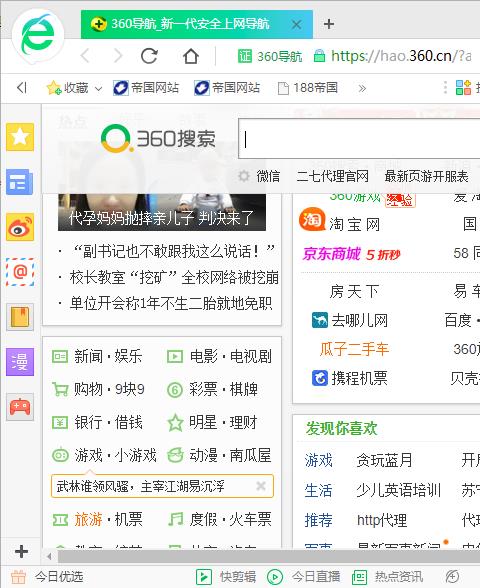
Task: Select the 360导航 browser tab
Action: point(197,24)
